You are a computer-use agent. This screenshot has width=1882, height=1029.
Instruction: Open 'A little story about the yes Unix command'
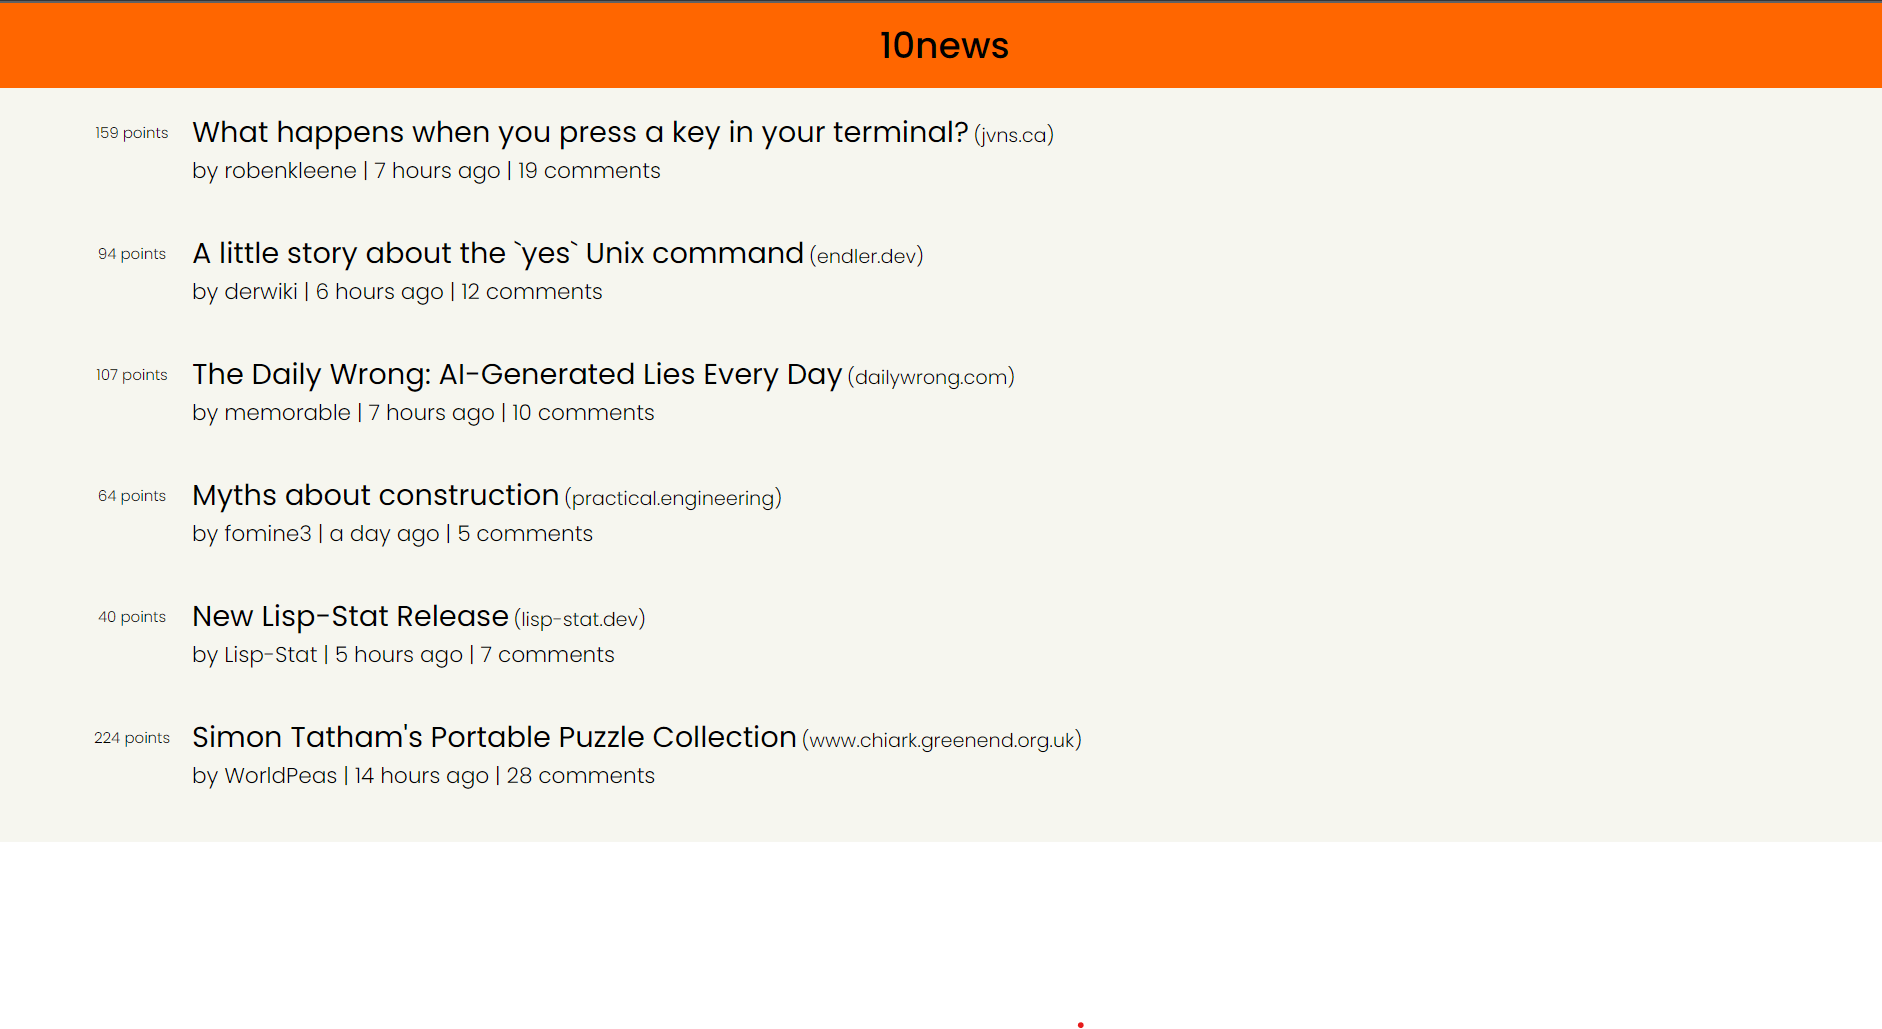coord(498,253)
